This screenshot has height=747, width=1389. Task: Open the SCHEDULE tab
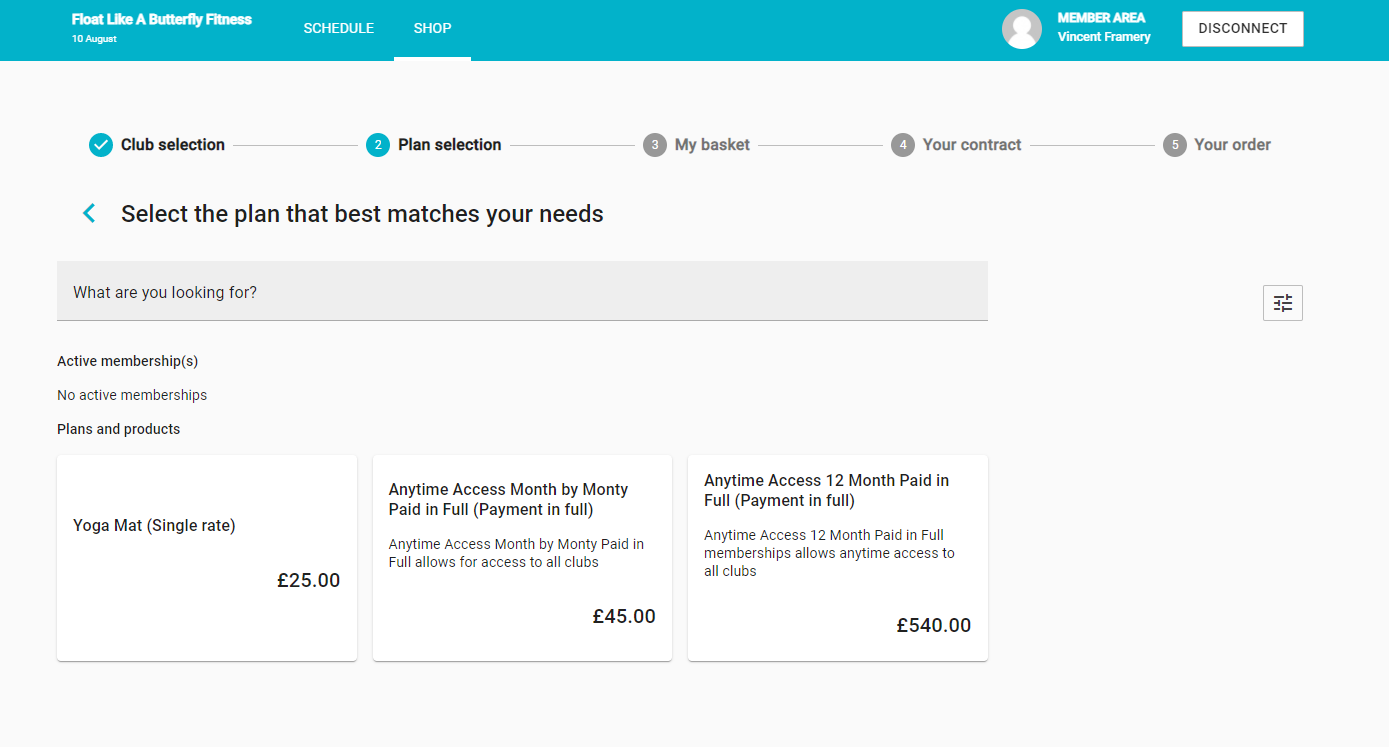pos(338,29)
